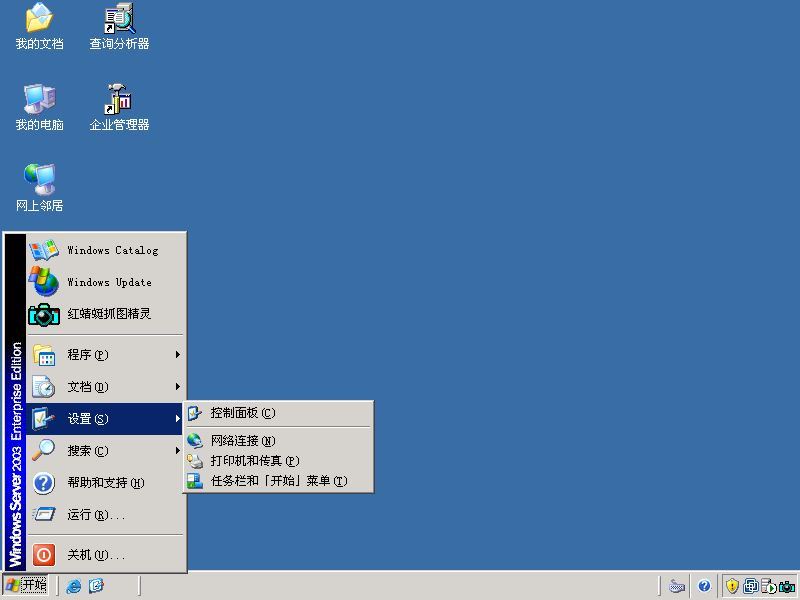Viewport: 800px width, 600px height.
Task: Open the 查询分析器 desktop shortcut
Action: coord(119,27)
